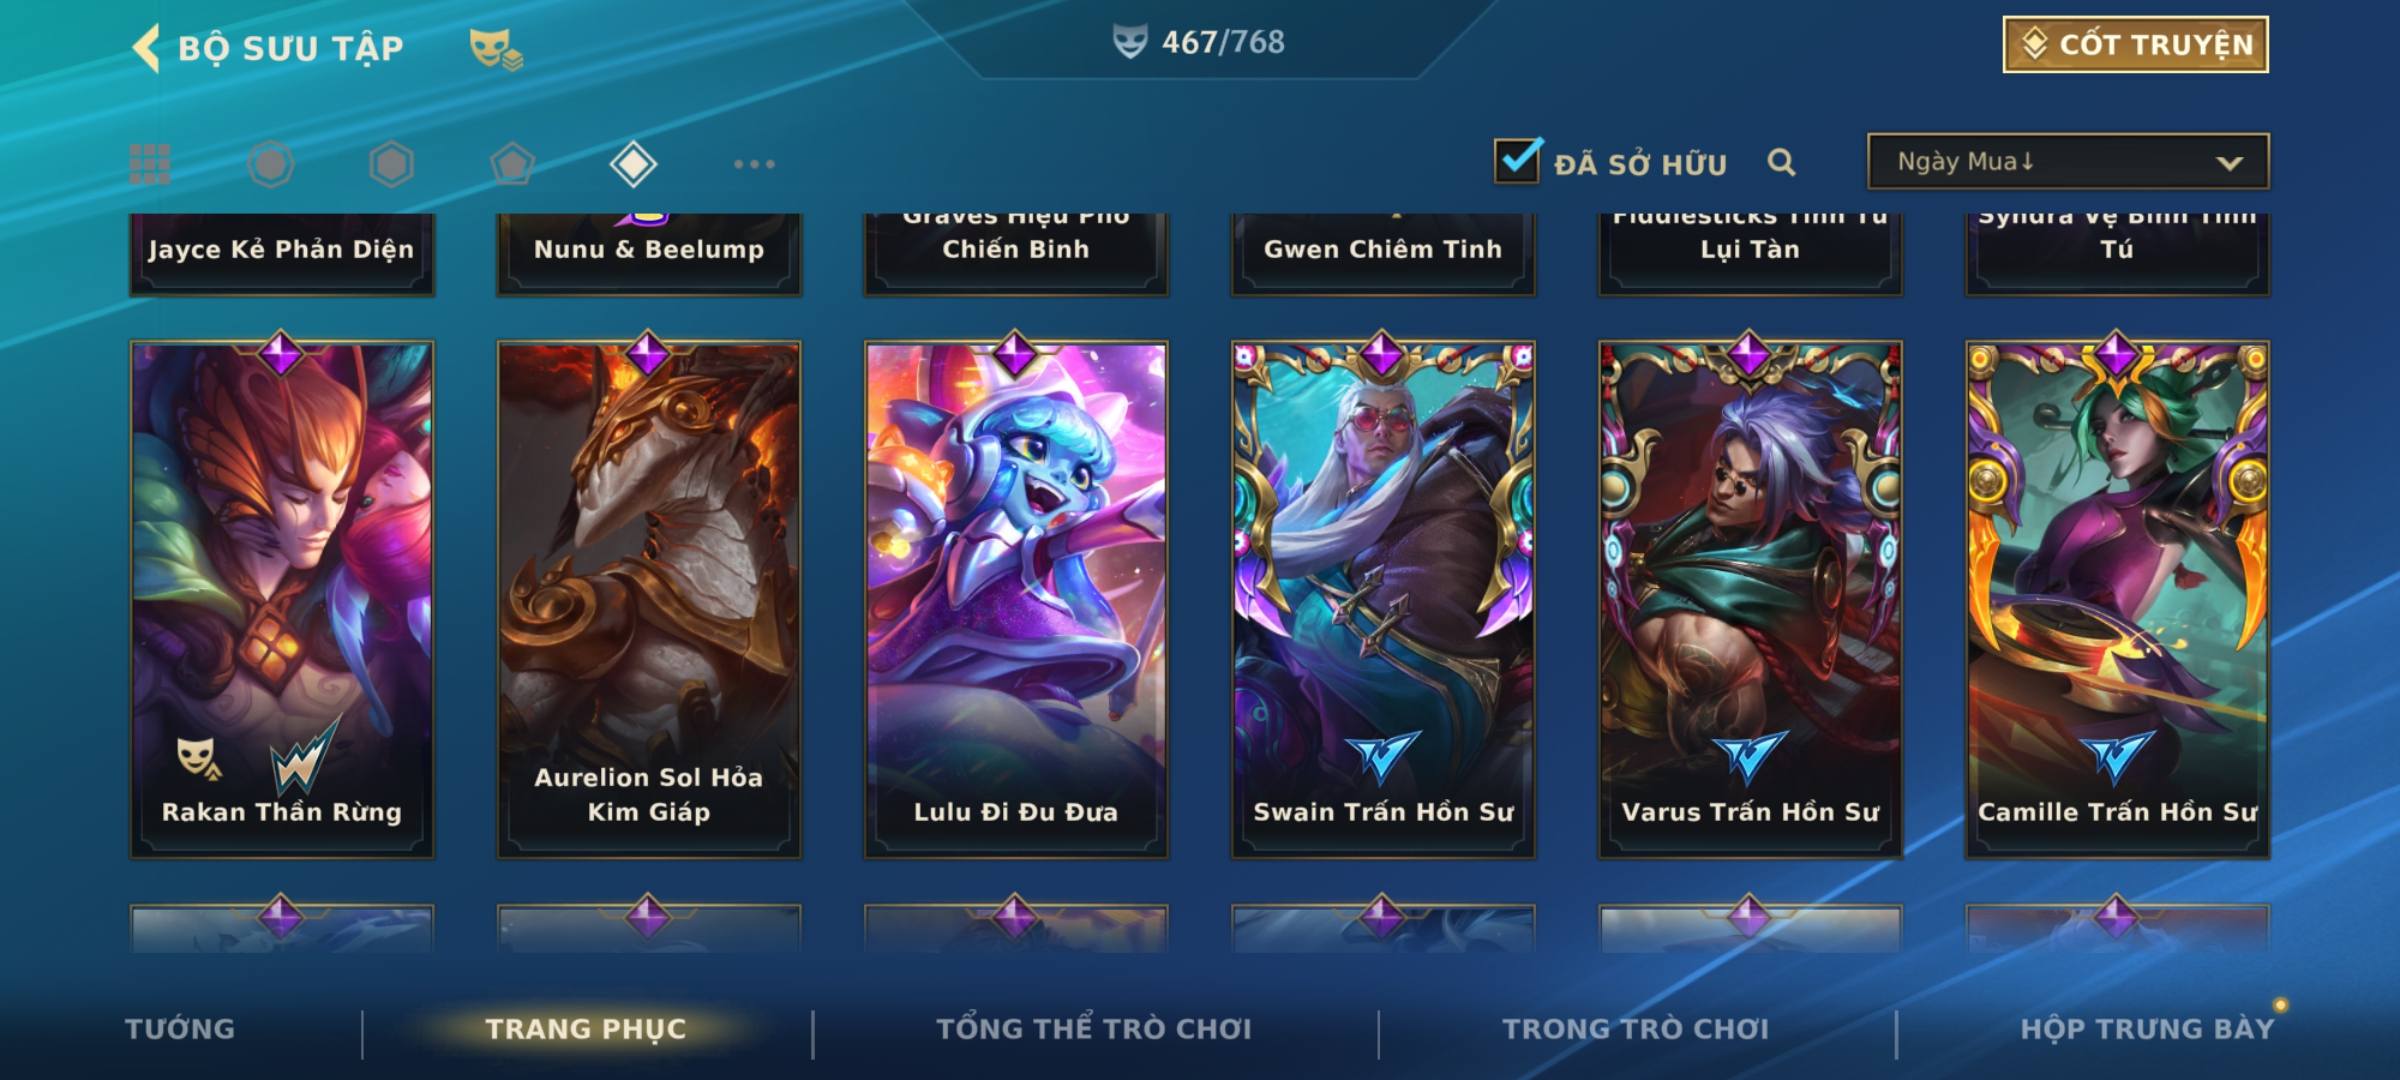Open the Trong Trò Chơi tab

point(1636,1028)
